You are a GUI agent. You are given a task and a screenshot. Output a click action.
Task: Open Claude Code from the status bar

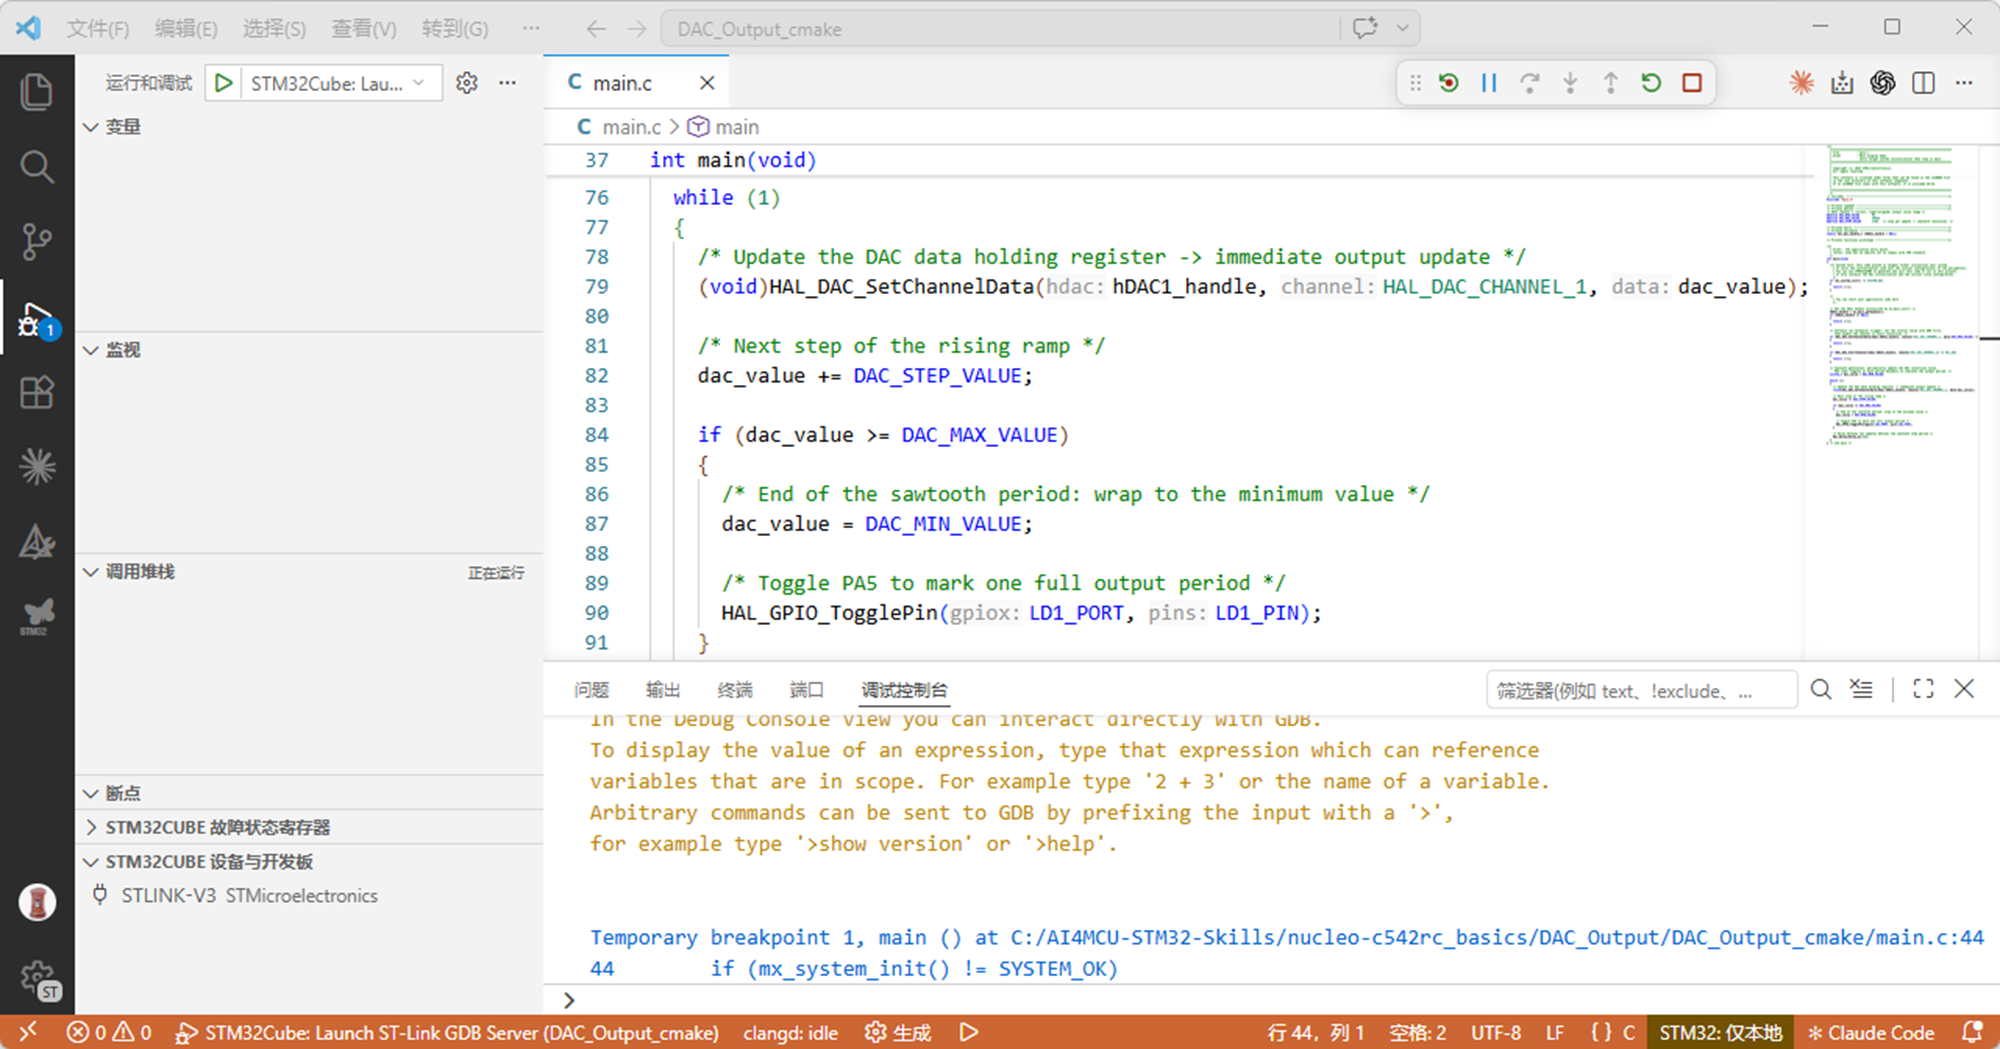1871,1033
